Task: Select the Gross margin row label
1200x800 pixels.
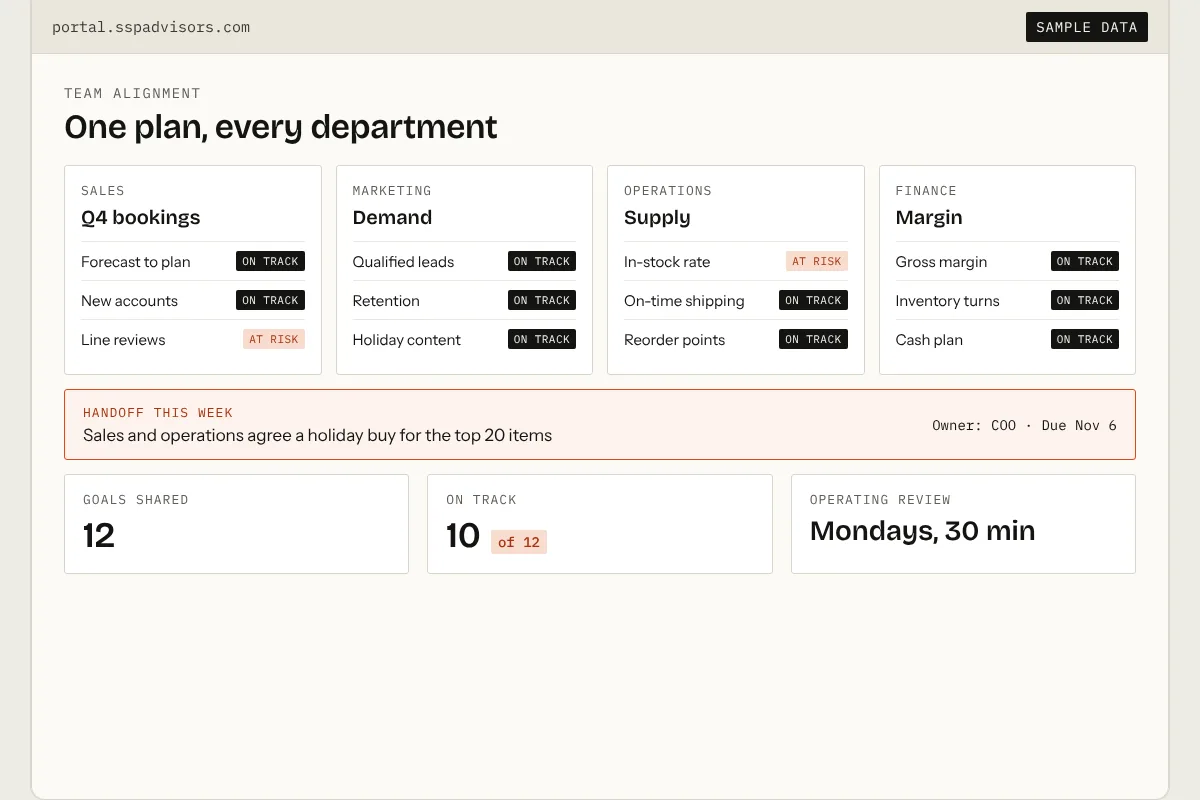Action: click(x=941, y=261)
